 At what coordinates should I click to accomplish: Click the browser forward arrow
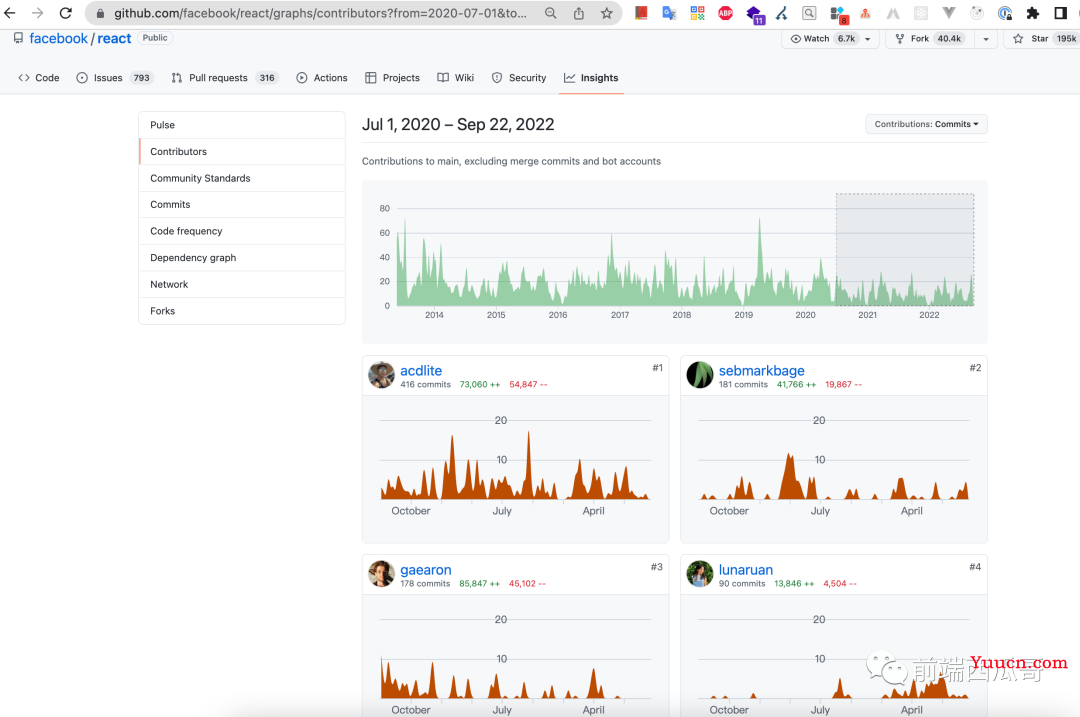(x=37, y=13)
